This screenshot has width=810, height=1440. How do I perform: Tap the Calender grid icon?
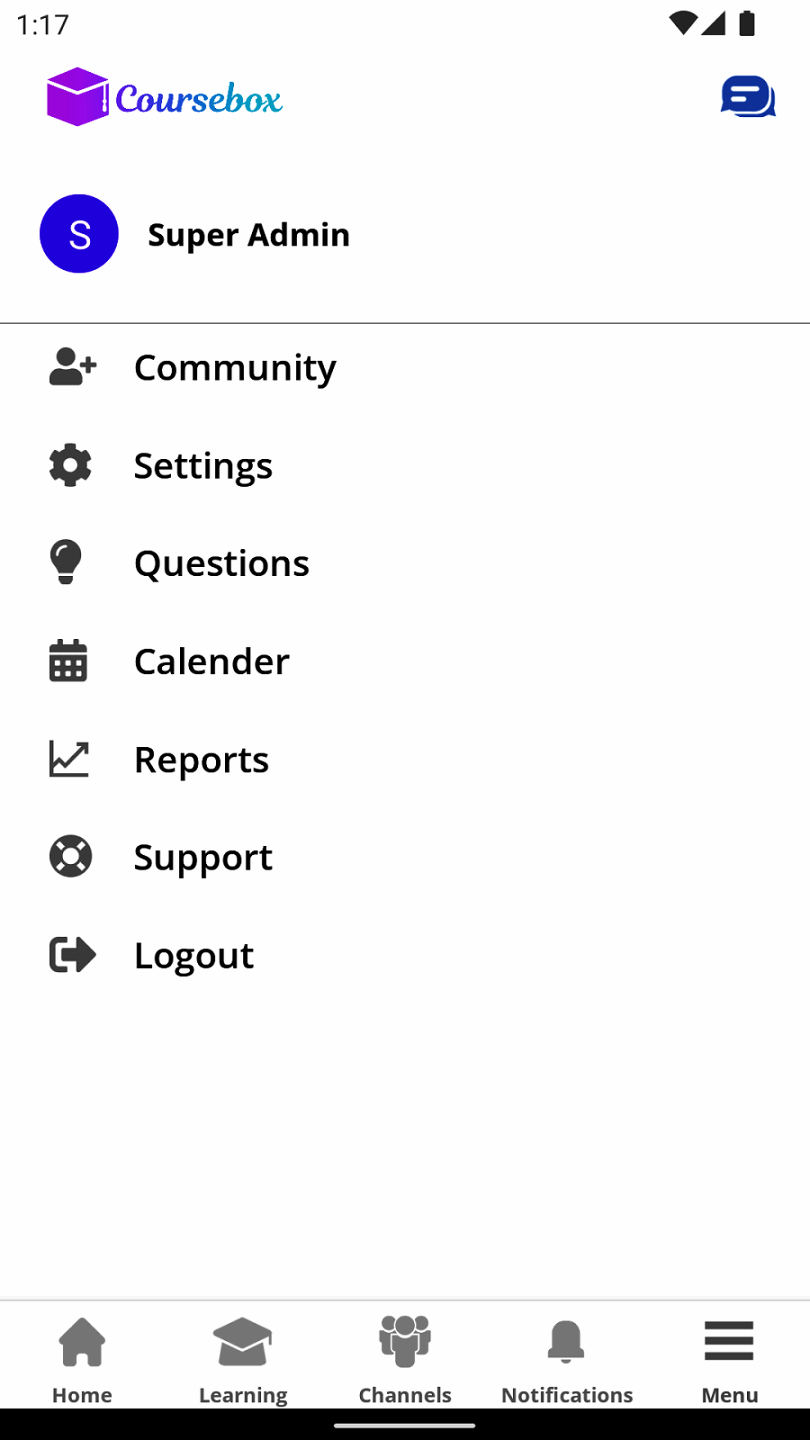click(68, 661)
